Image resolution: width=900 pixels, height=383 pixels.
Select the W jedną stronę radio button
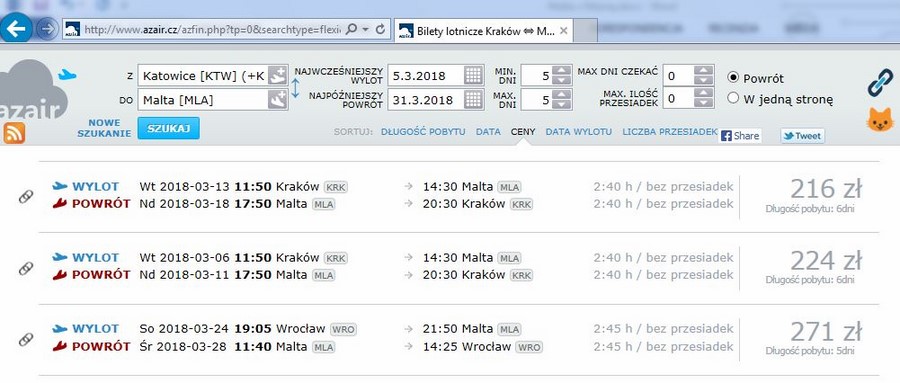pyautogui.click(x=733, y=98)
